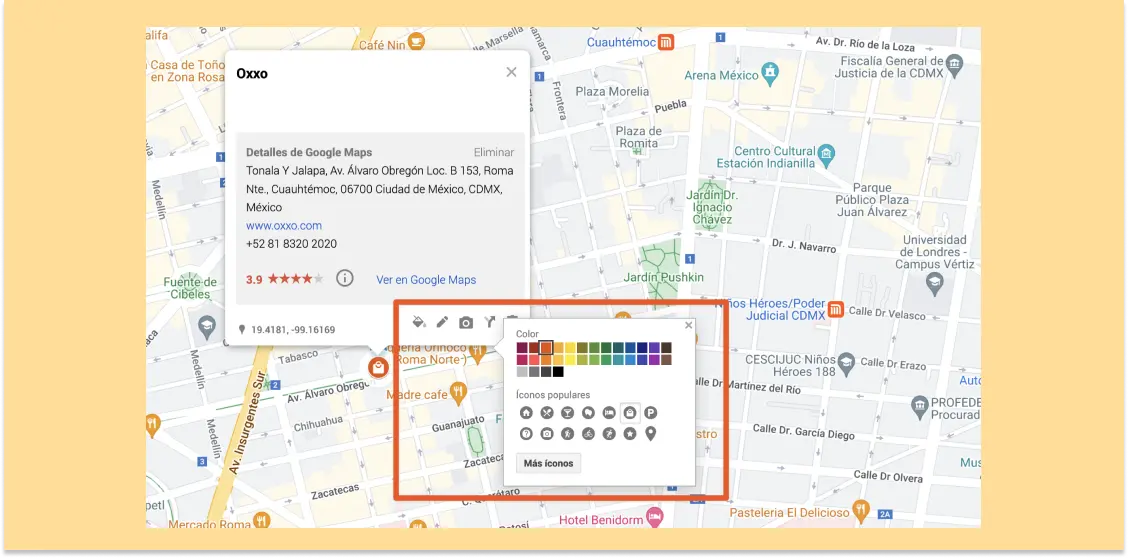Click the Pasteleria El Delicioso restaurant icon
The width and height of the screenshot is (1128, 558).
coord(861,511)
